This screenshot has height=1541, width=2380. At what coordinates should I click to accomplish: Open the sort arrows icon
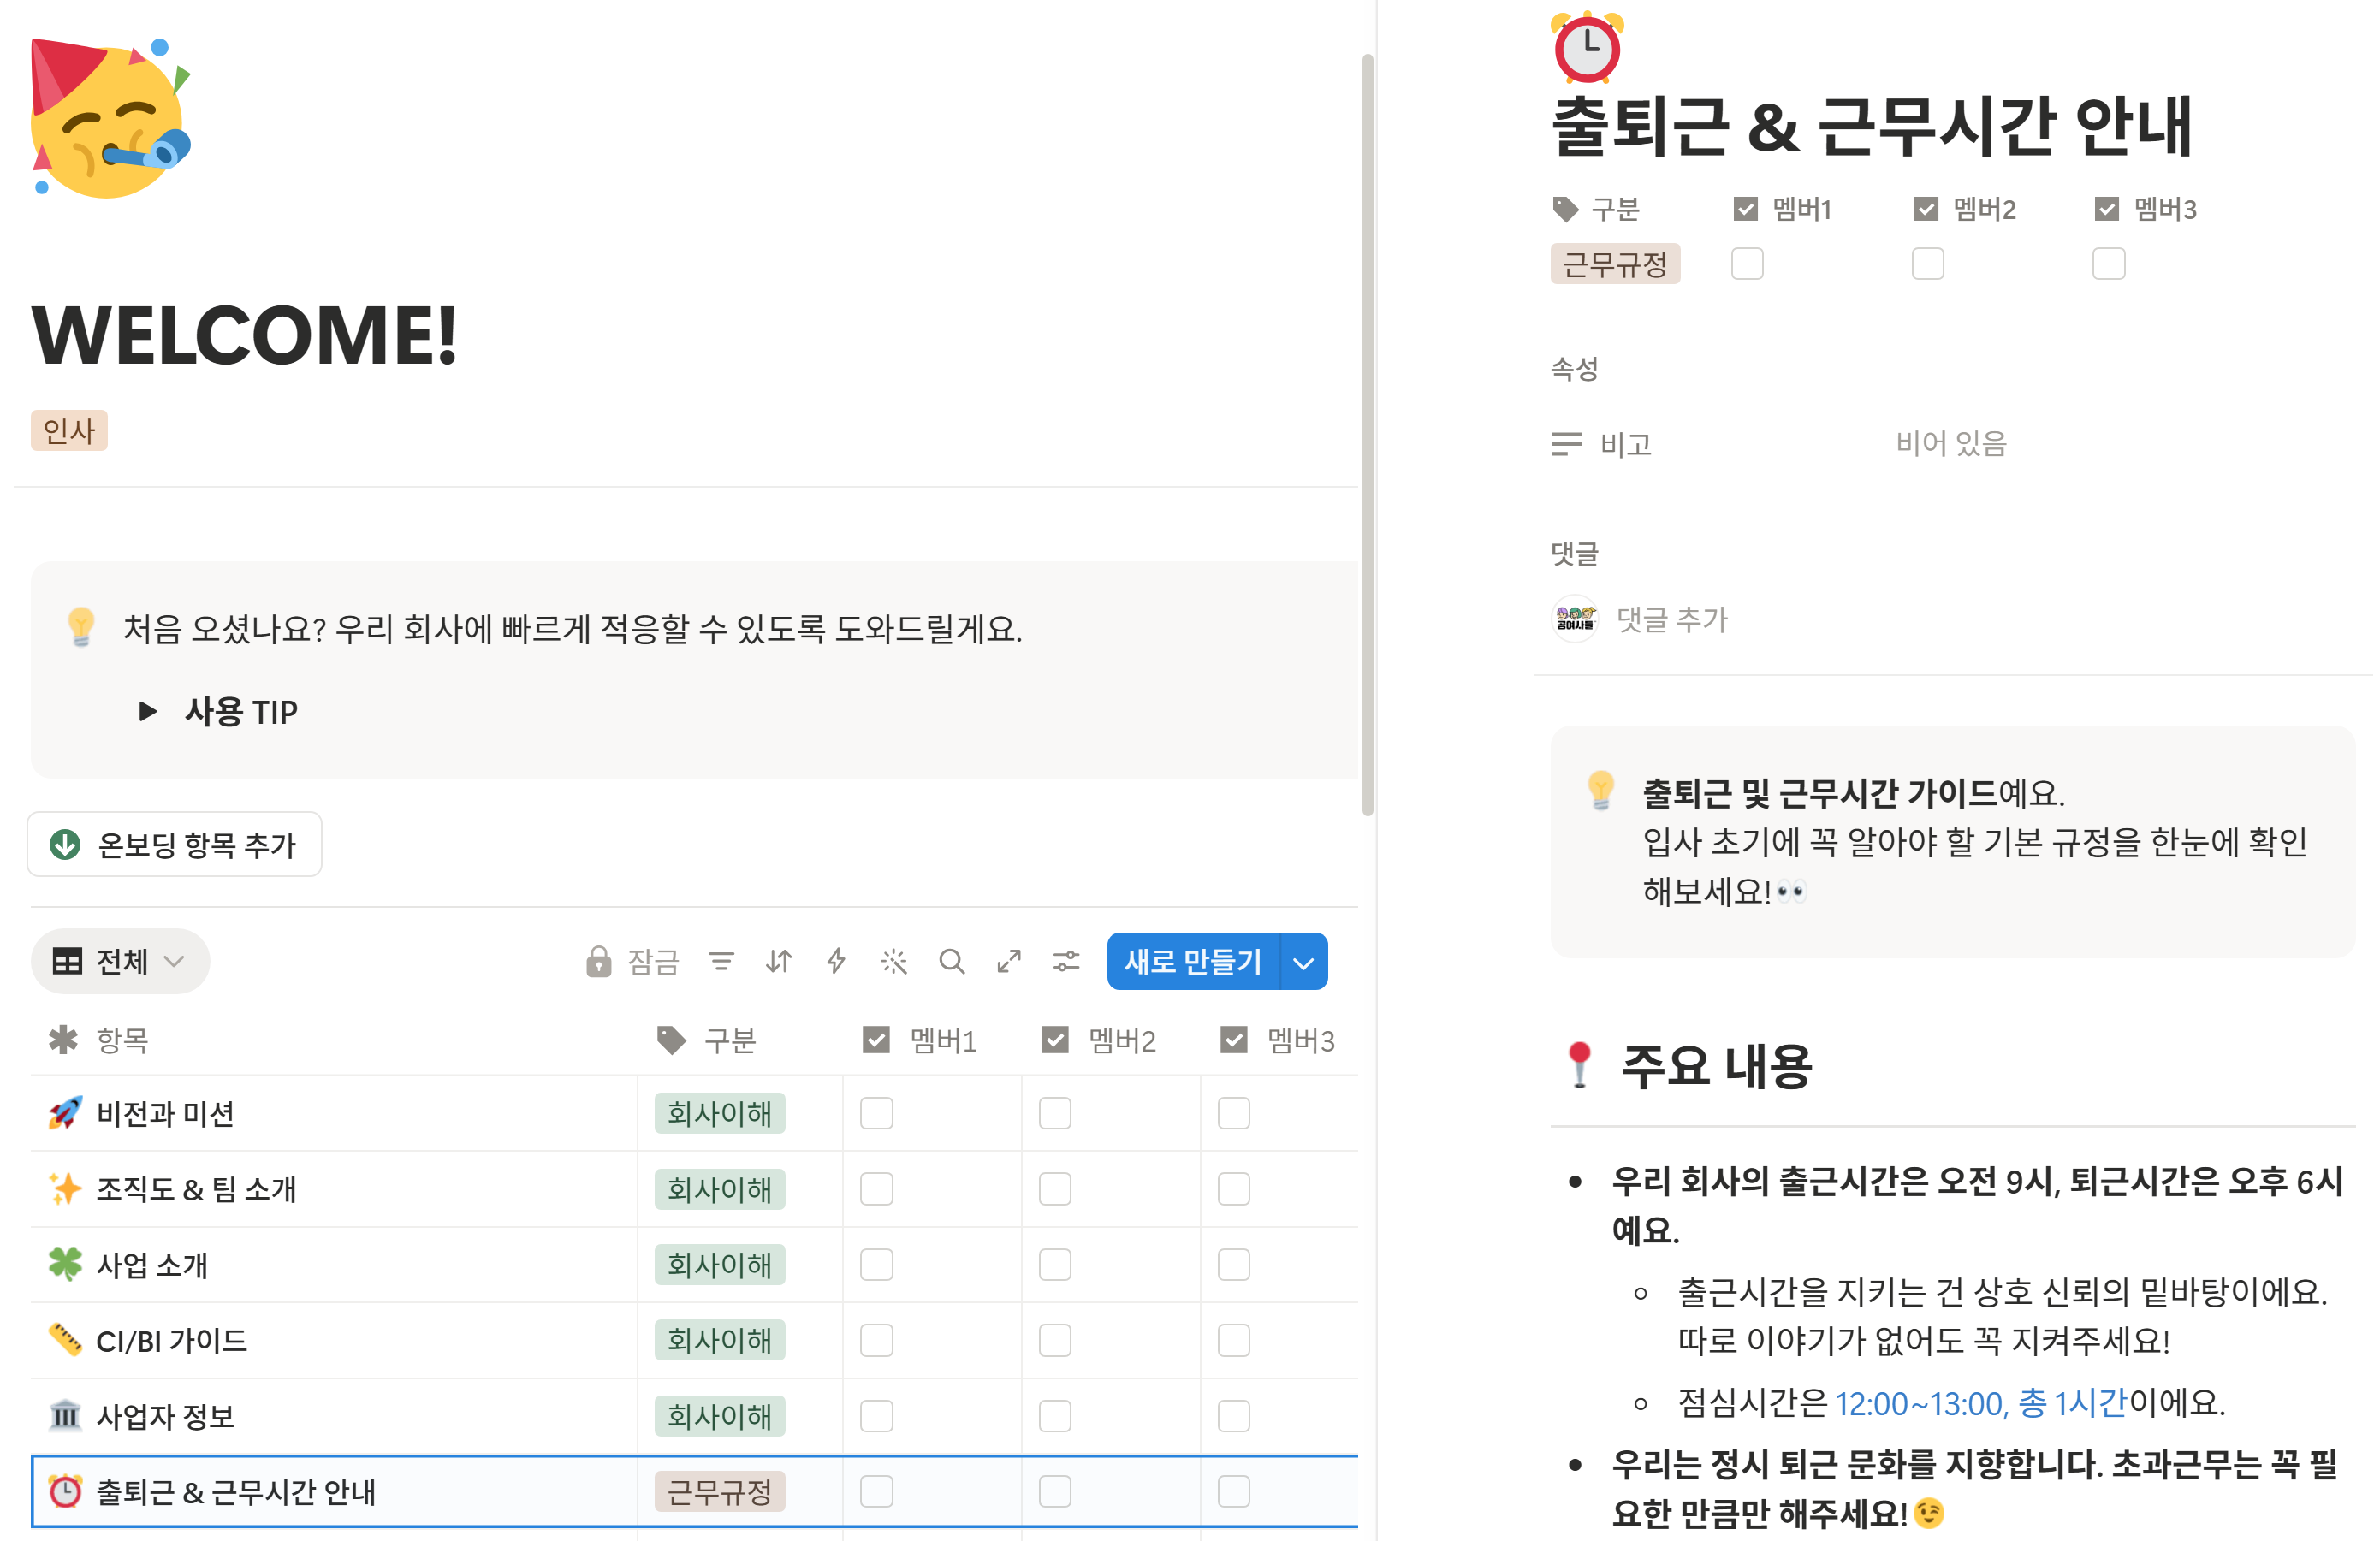779,961
